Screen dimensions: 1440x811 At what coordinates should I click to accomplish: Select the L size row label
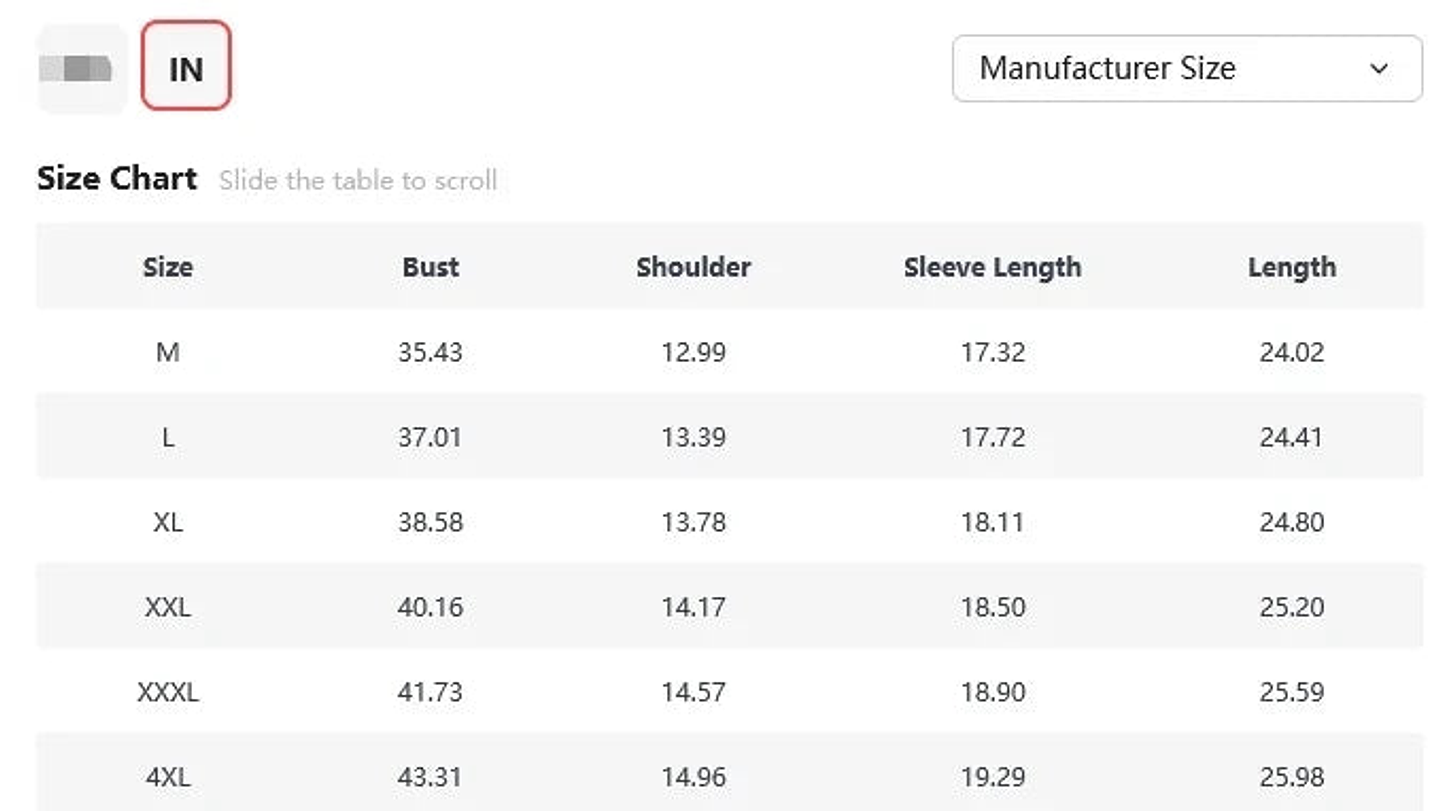click(x=168, y=437)
